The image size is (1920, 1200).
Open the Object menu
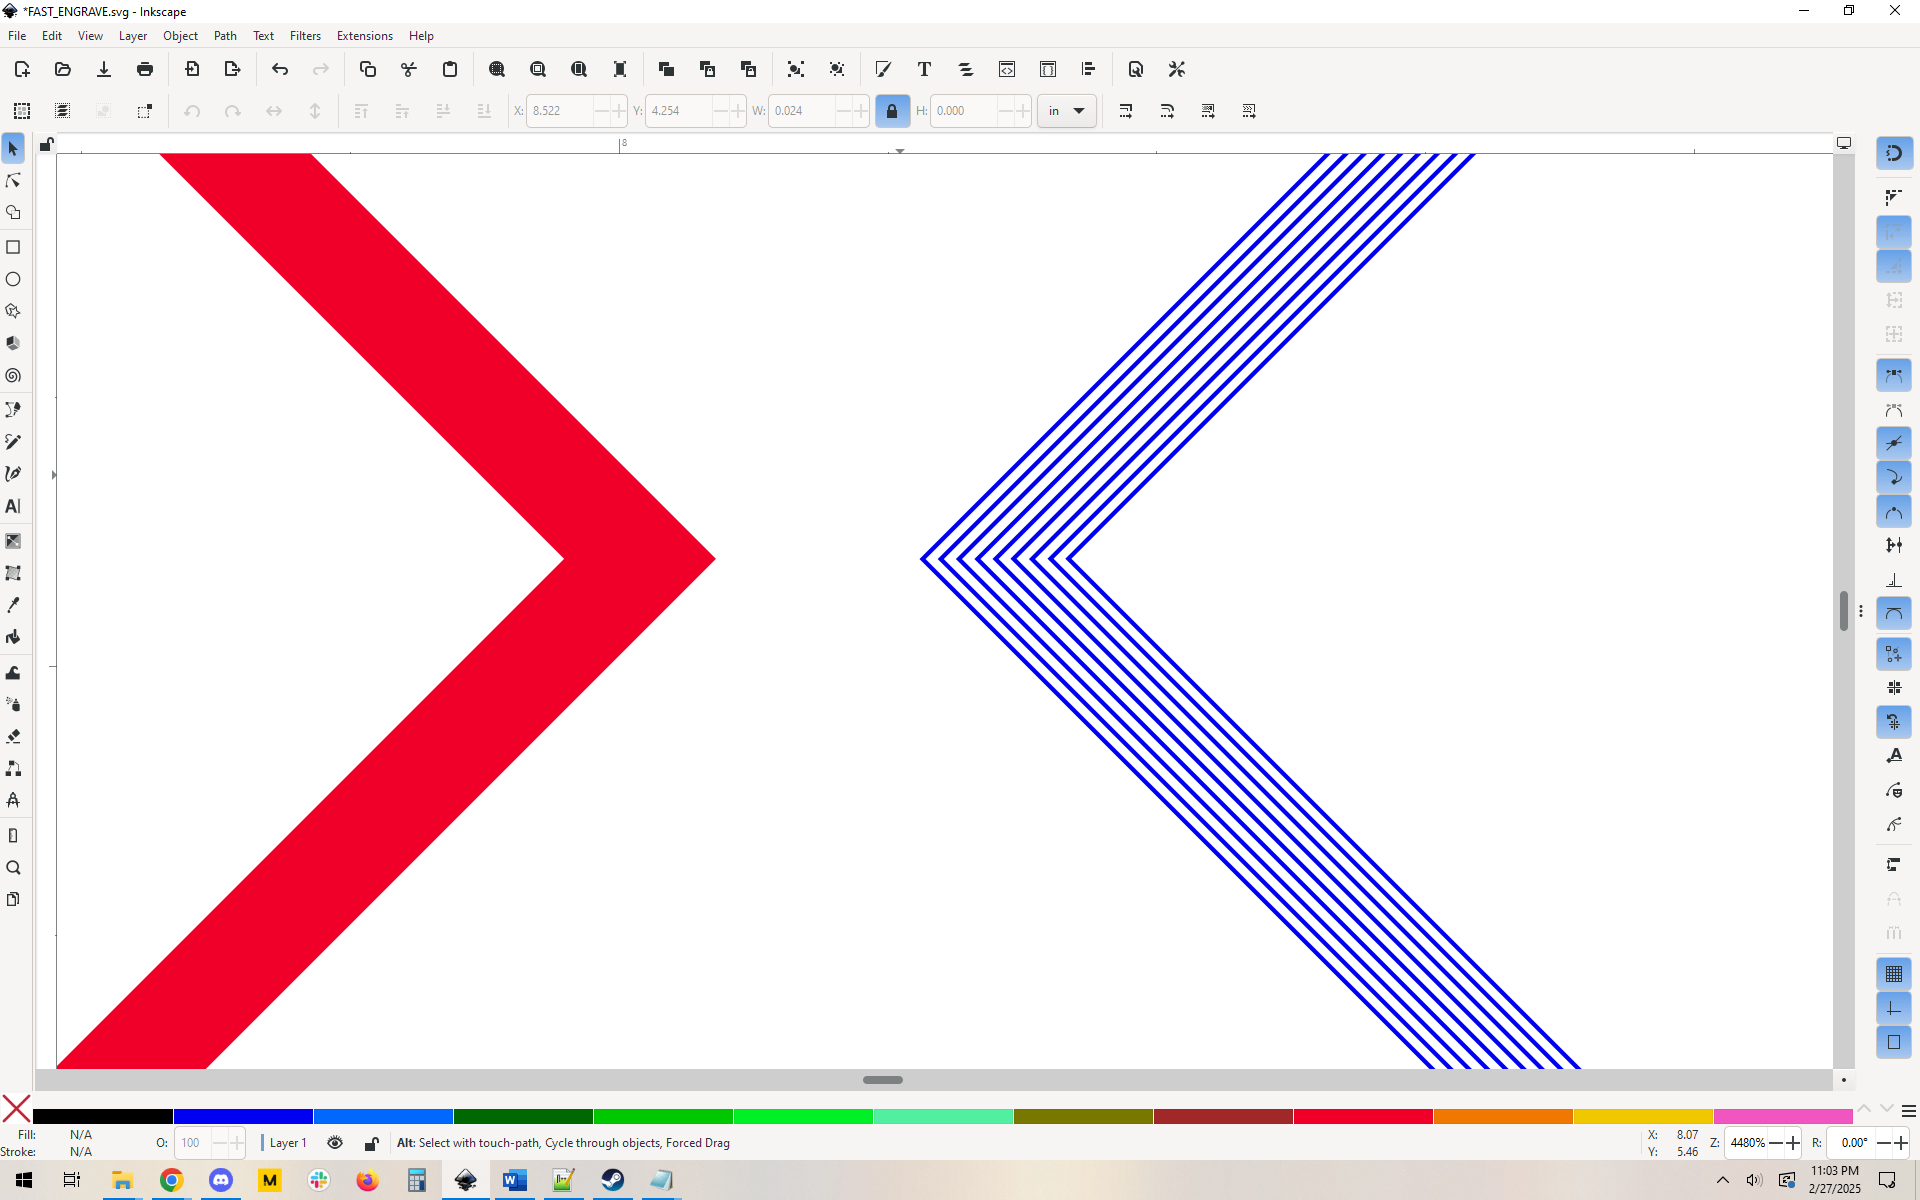[180, 35]
